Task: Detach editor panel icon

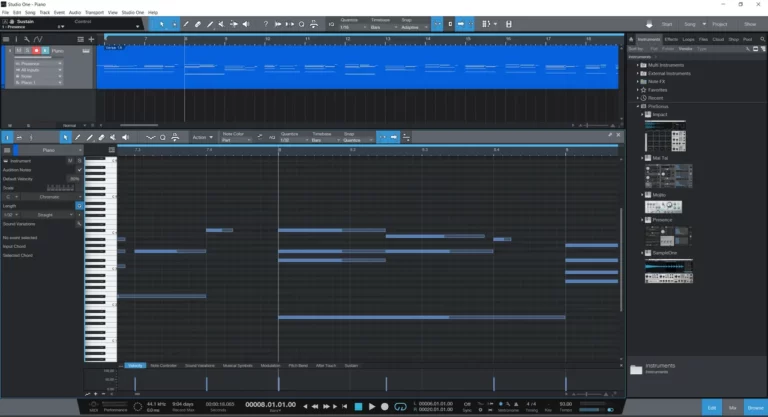Action: [x=610, y=135]
